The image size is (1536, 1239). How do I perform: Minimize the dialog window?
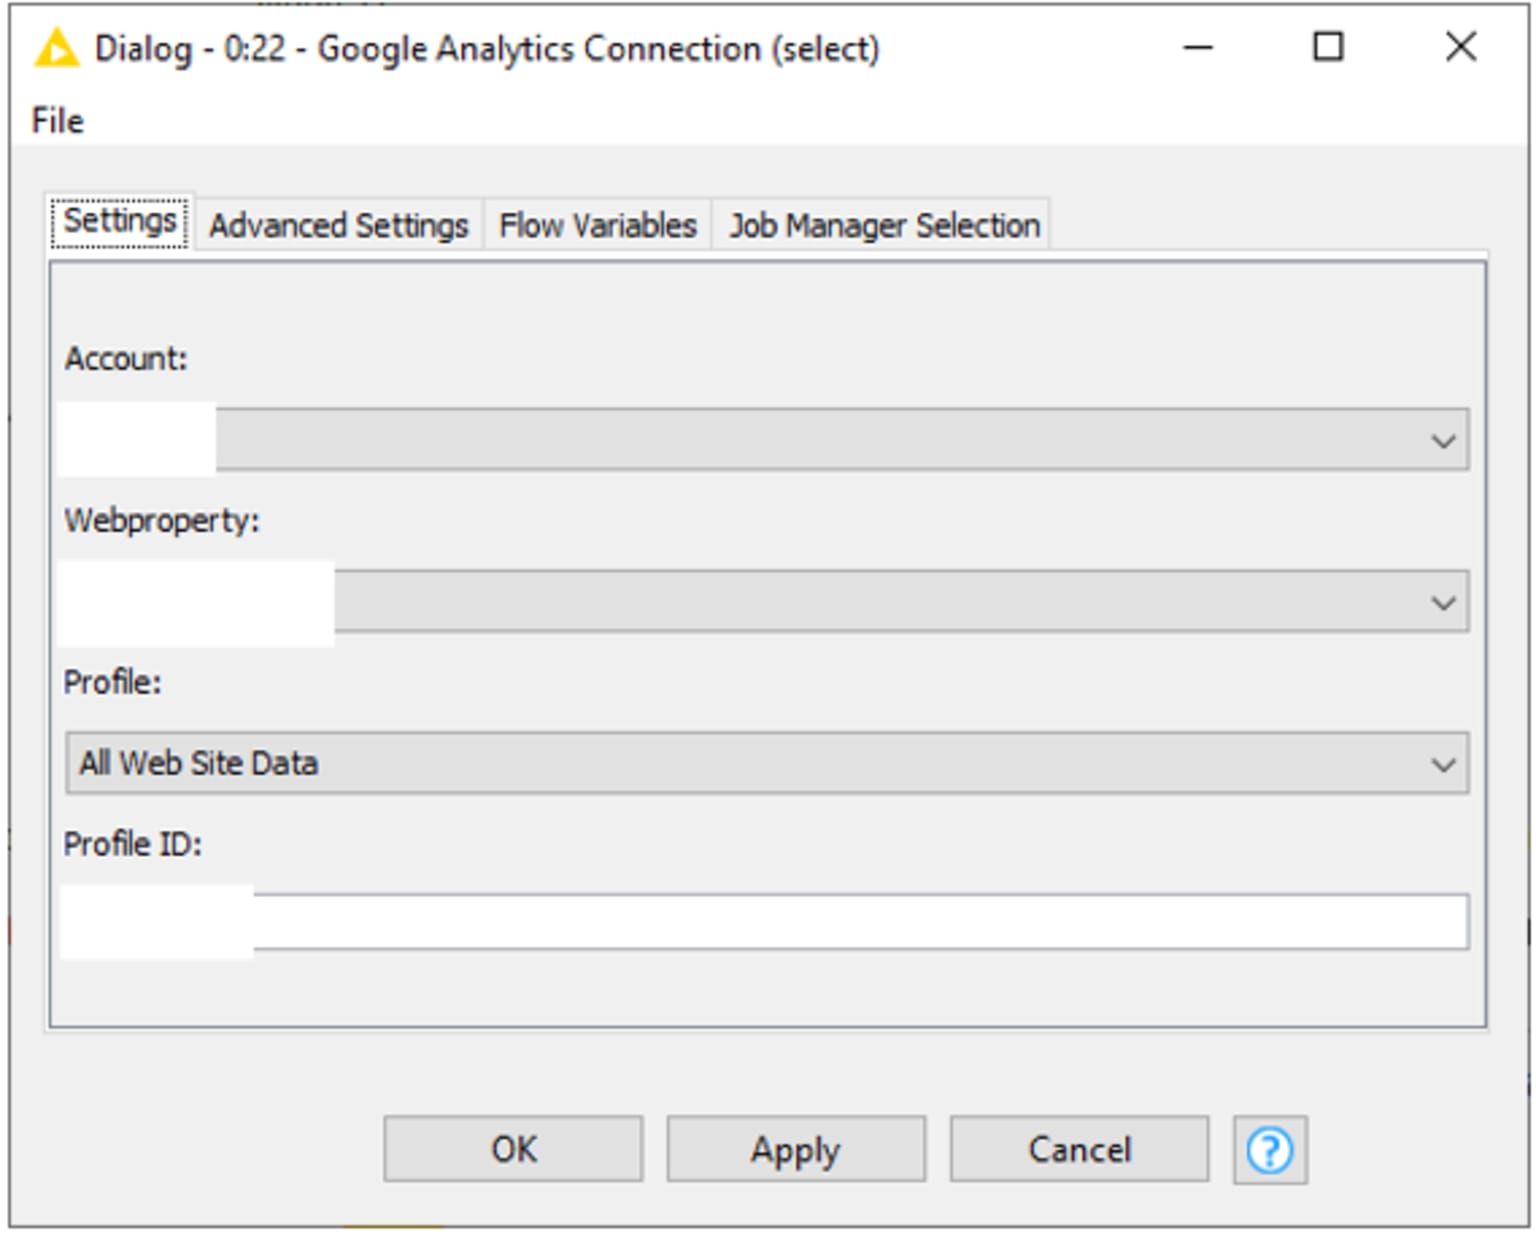[x=1197, y=47]
